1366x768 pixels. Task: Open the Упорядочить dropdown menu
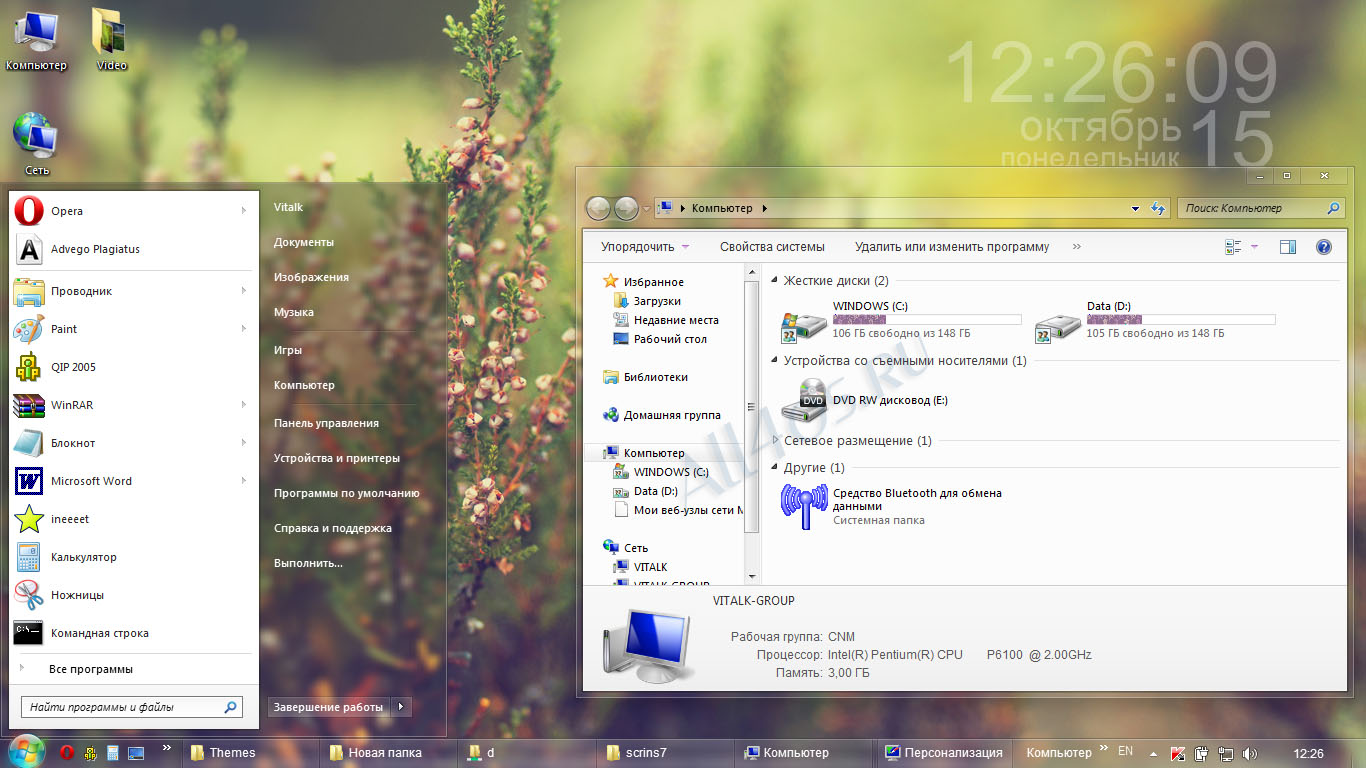click(645, 247)
